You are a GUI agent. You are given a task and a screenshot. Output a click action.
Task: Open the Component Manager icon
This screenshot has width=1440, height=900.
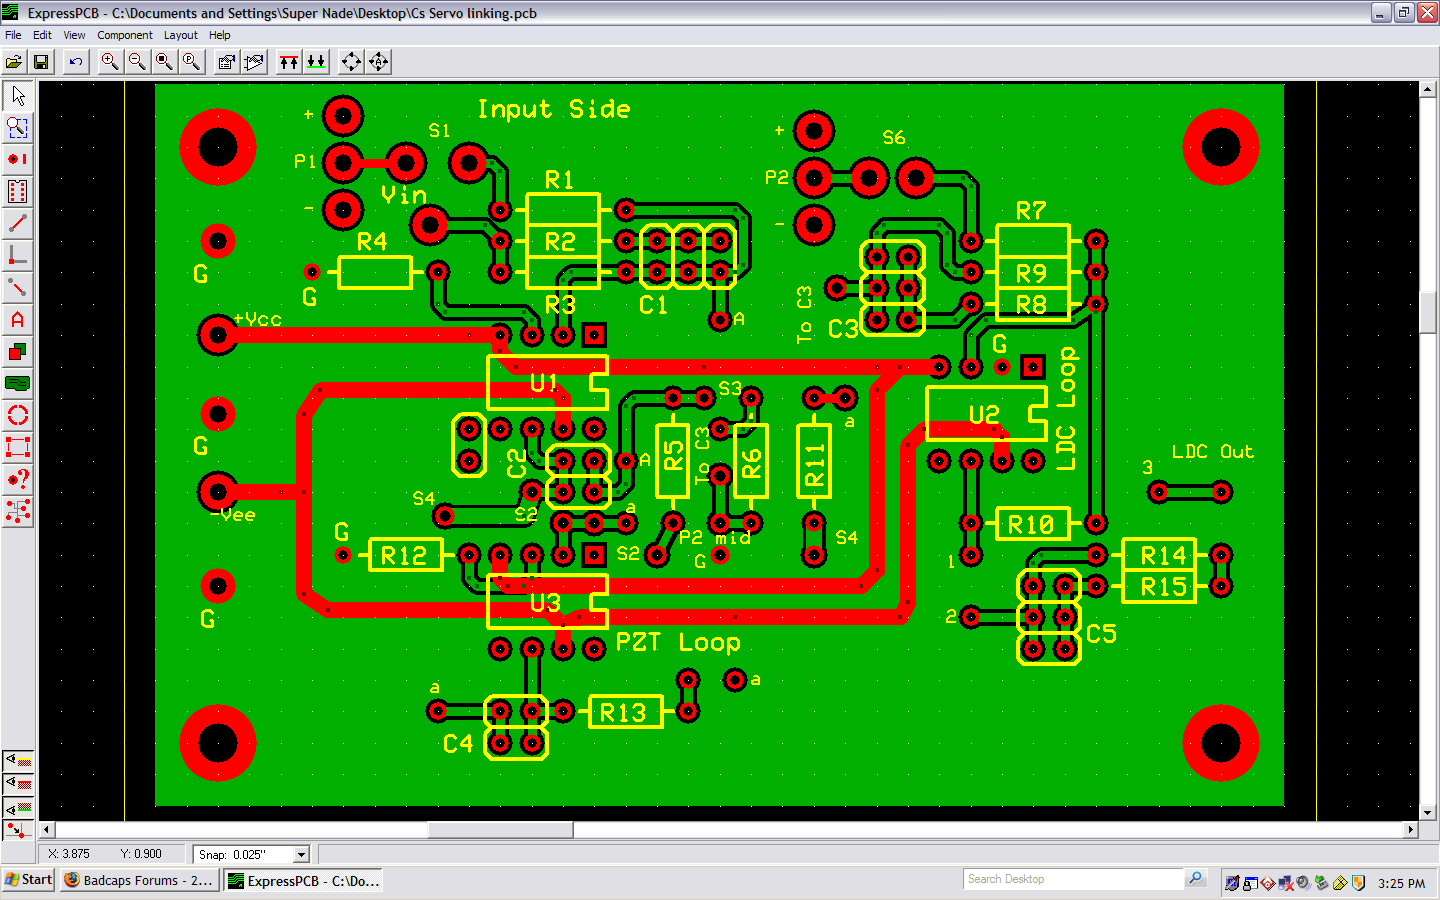[x=254, y=62]
